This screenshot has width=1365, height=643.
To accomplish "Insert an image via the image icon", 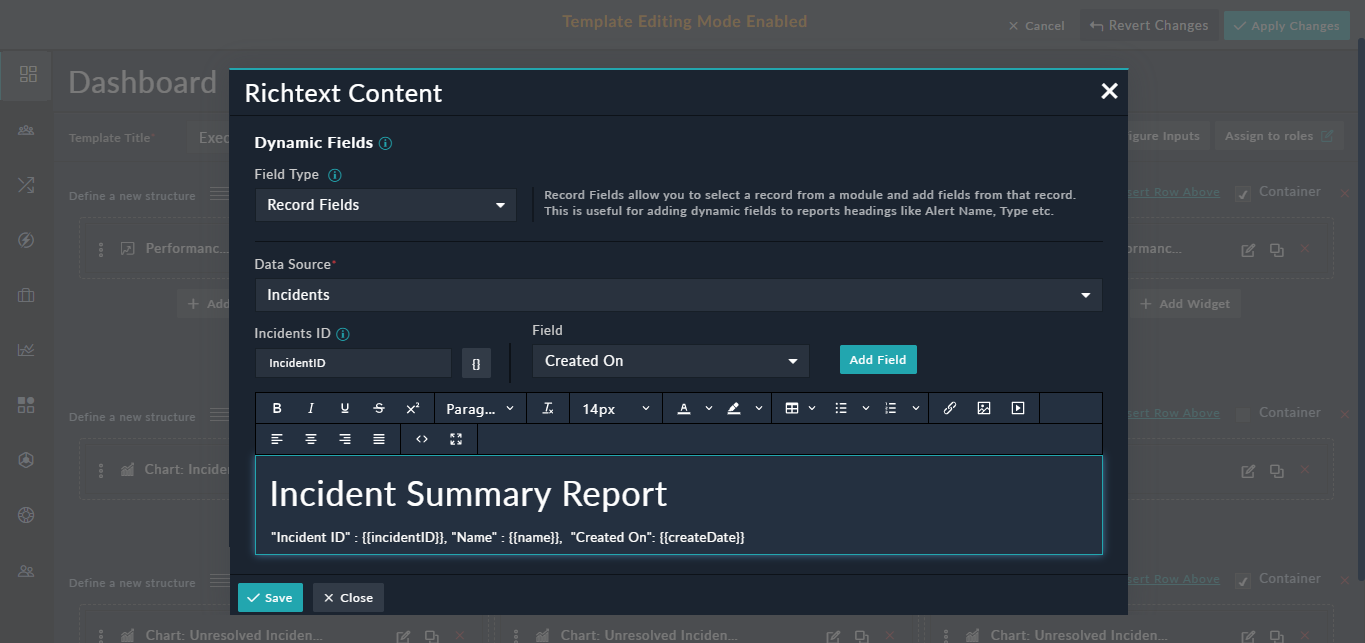I will (x=984, y=407).
